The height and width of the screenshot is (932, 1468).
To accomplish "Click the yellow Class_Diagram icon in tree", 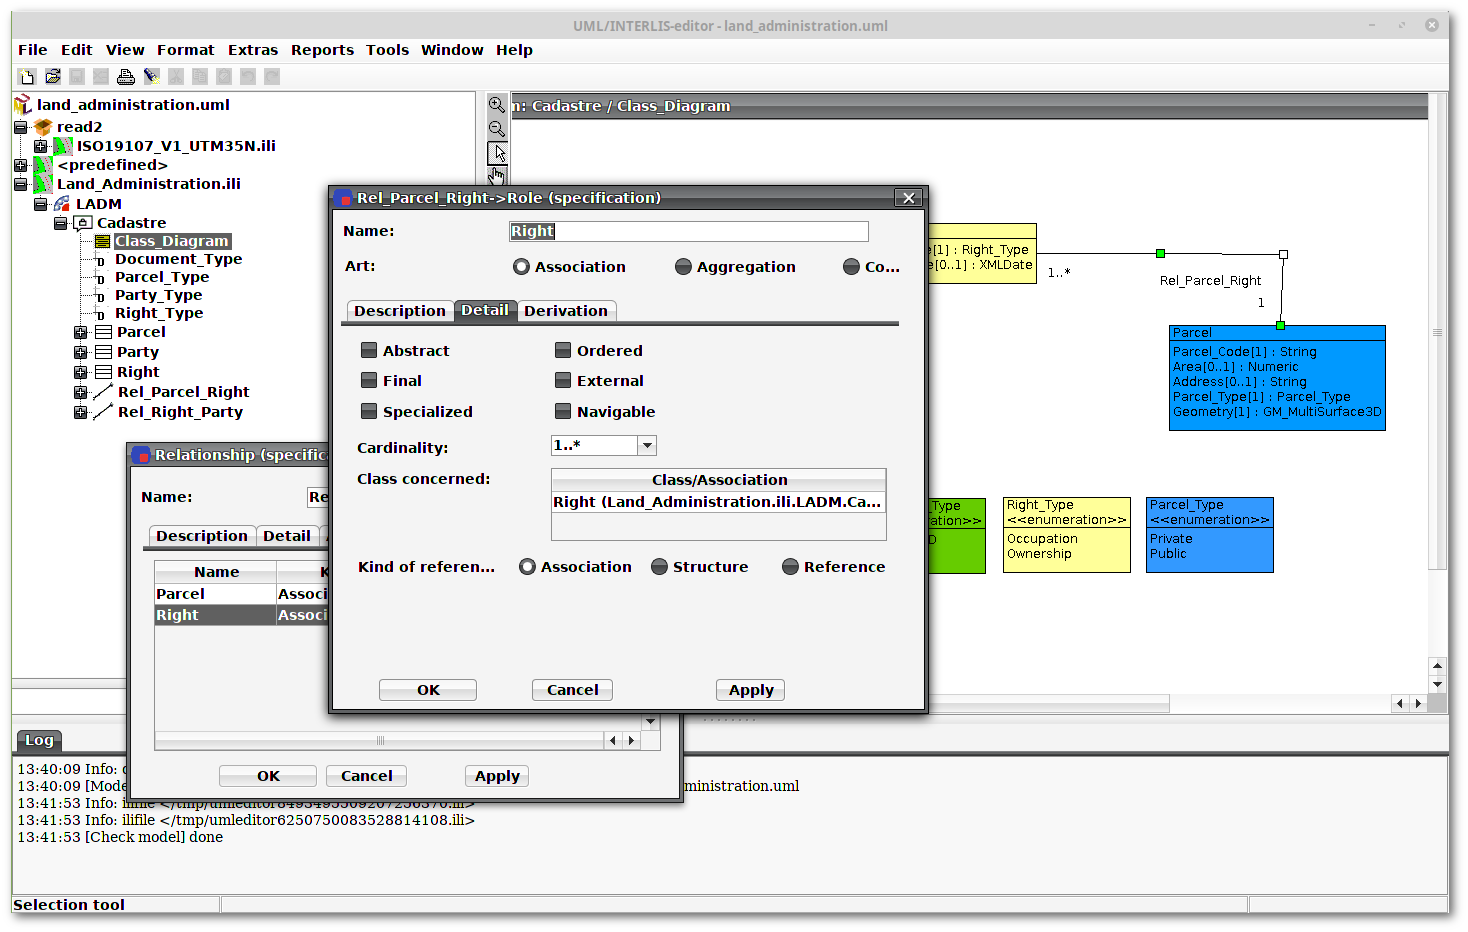I will point(103,241).
